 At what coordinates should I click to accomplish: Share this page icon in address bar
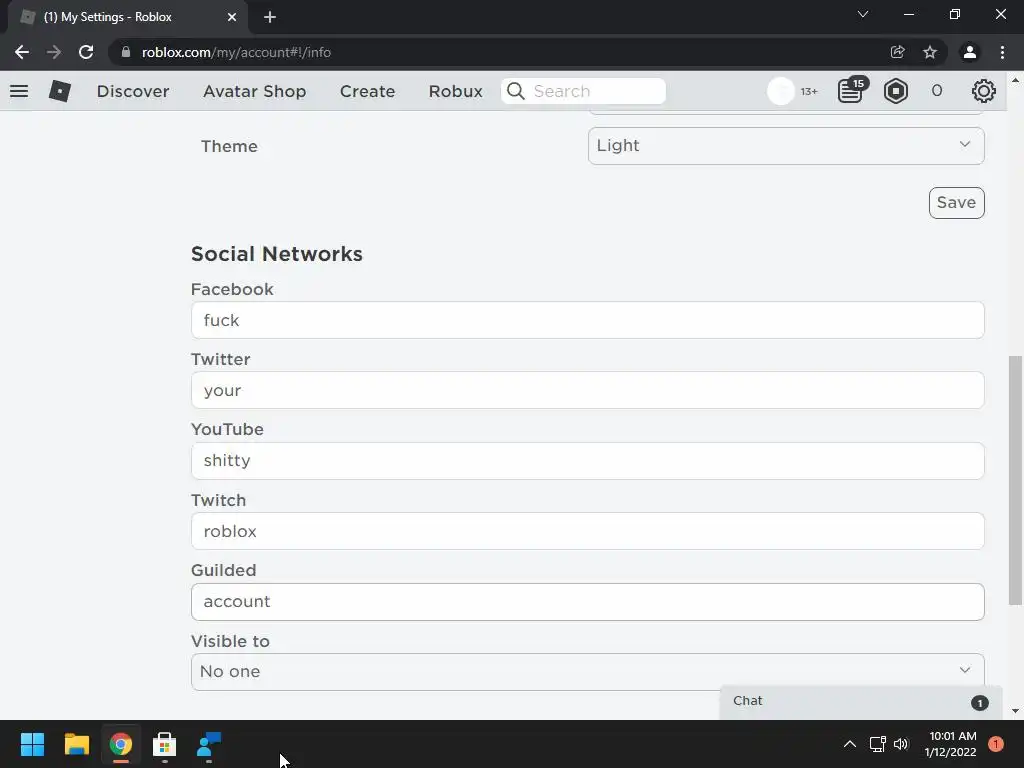(897, 52)
